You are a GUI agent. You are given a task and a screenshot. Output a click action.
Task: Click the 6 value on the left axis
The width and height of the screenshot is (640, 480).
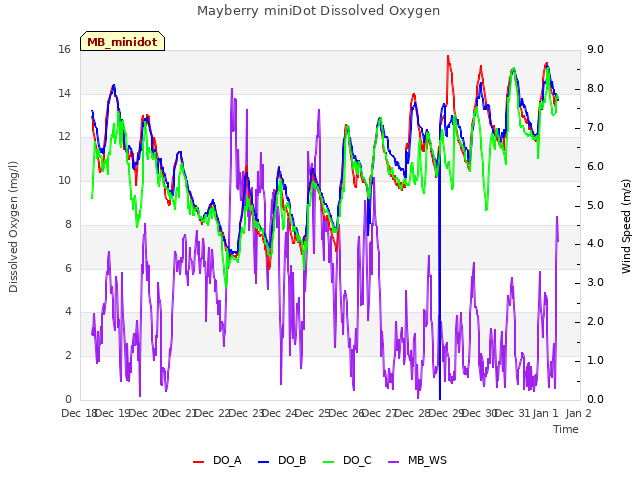[x=68, y=268]
